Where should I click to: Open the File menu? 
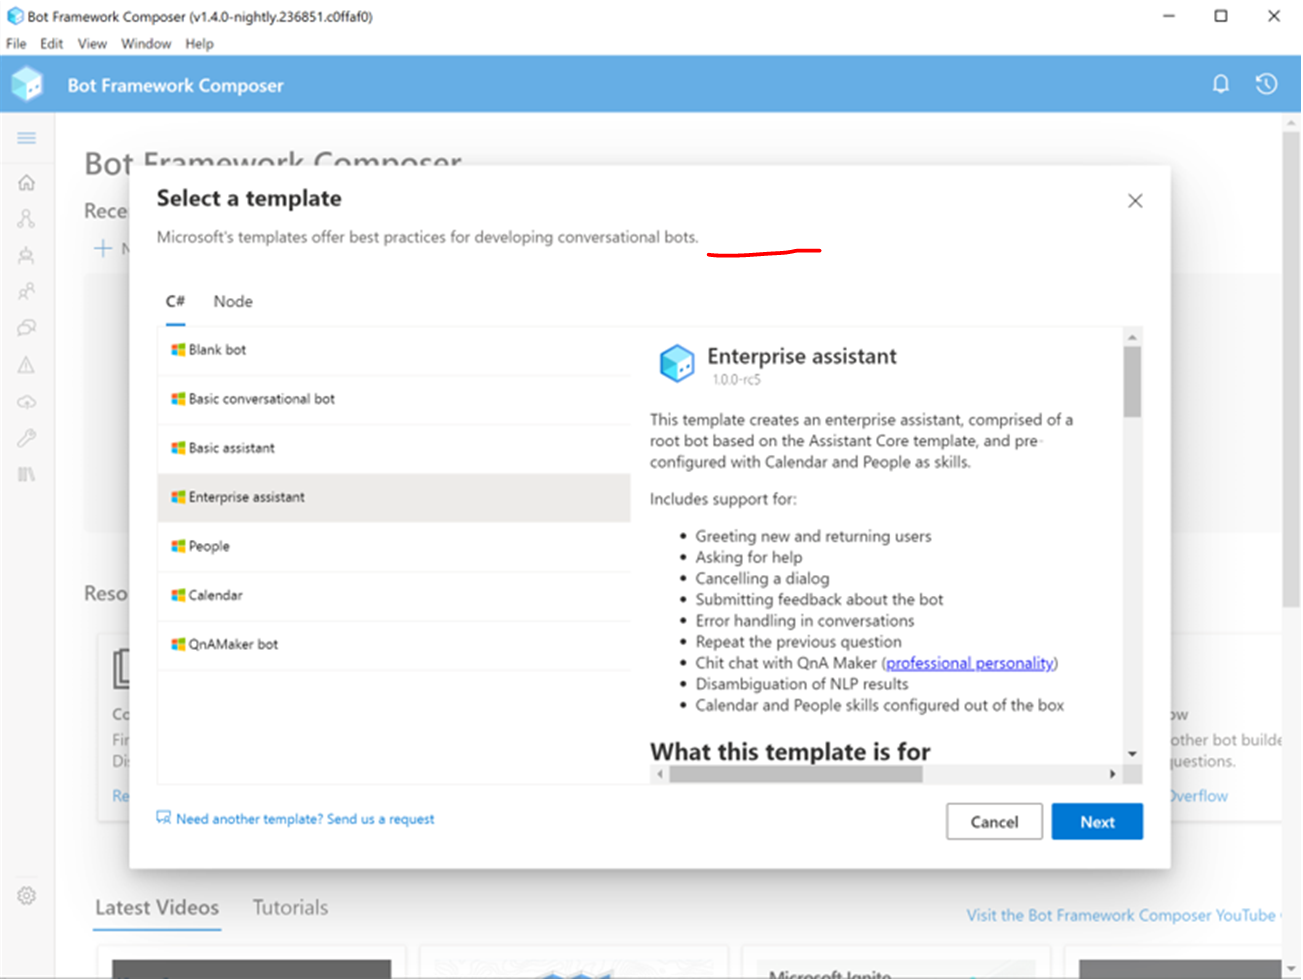click(x=15, y=43)
